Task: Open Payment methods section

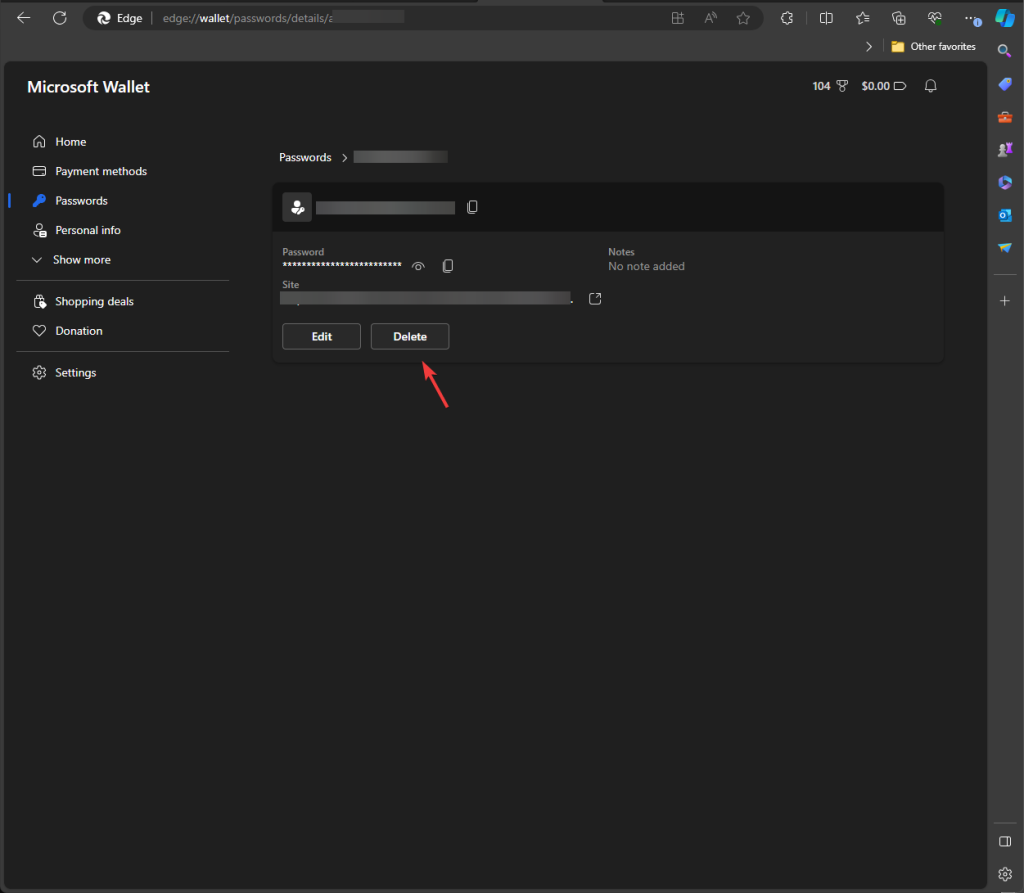Action: [89, 171]
